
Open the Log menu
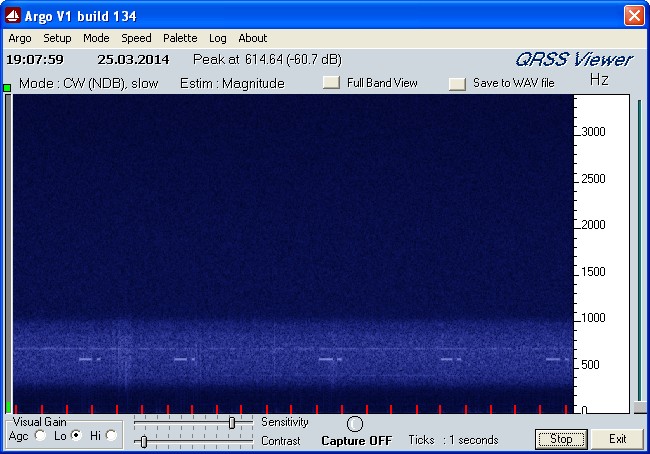point(218,39)
